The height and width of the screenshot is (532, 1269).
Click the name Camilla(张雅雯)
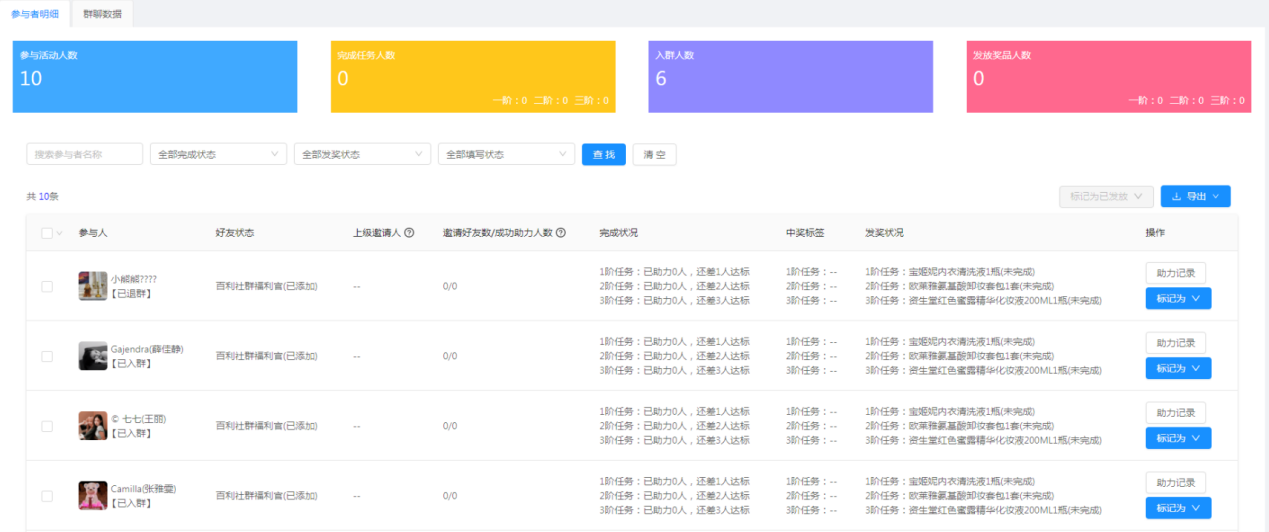(x=143, y=489)
